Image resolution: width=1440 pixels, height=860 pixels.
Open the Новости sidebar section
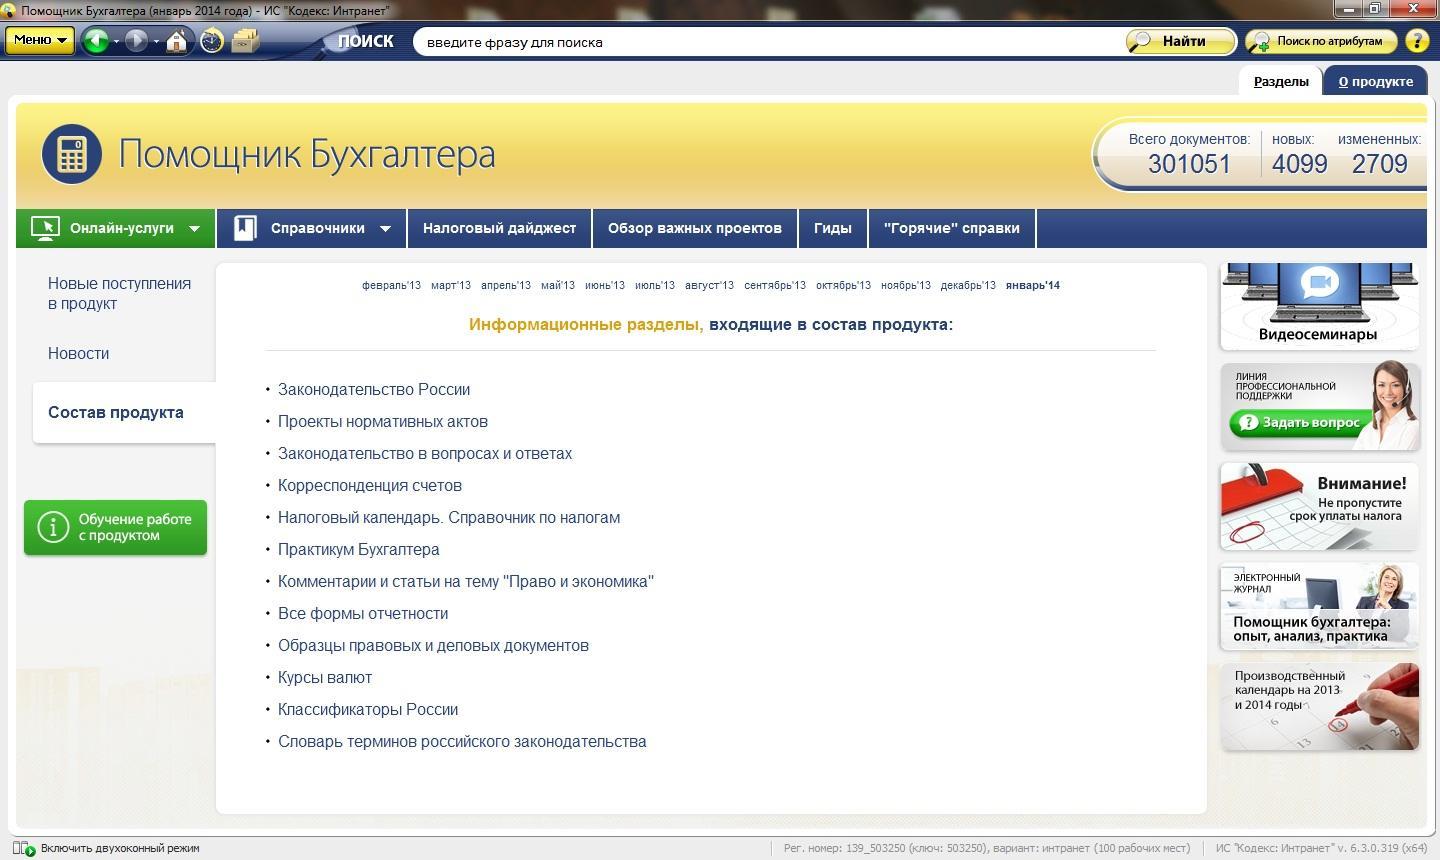coord(78,353)
